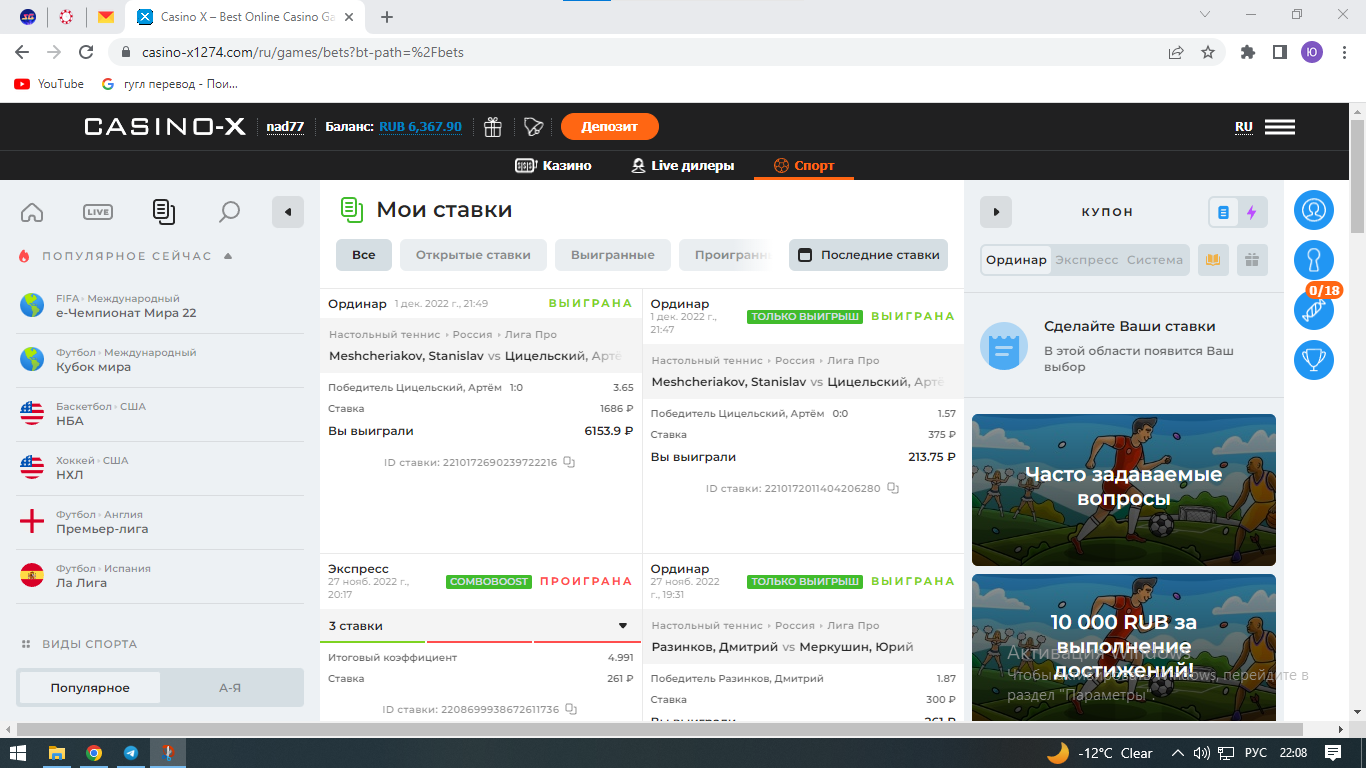
Task: Click the LIVE events icon
Action: click(x=97, y=212)
